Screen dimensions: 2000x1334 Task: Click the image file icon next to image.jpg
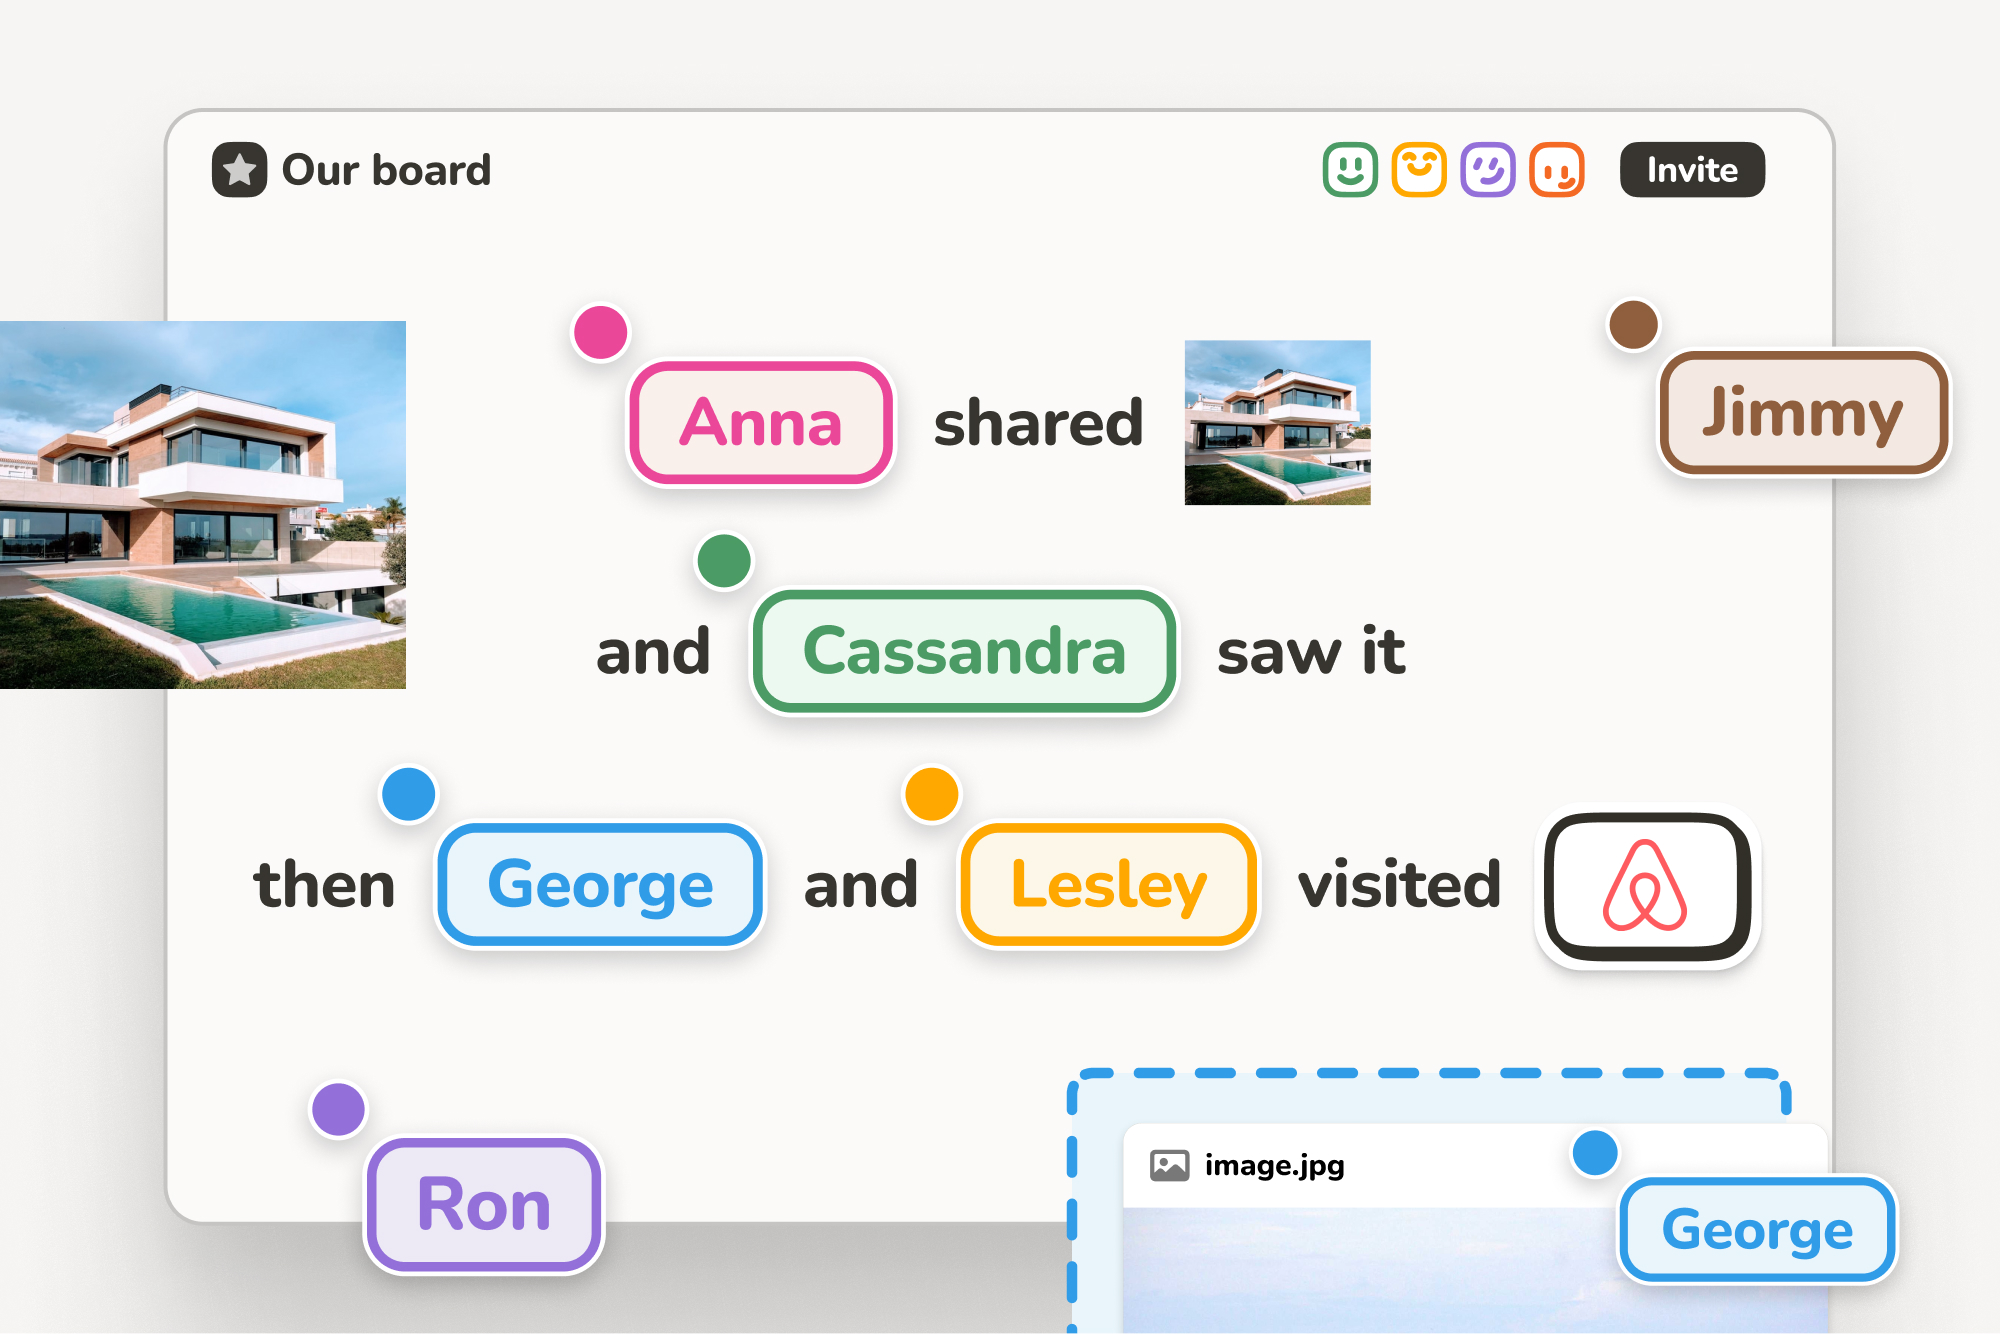click(x=1169, y=1166)
